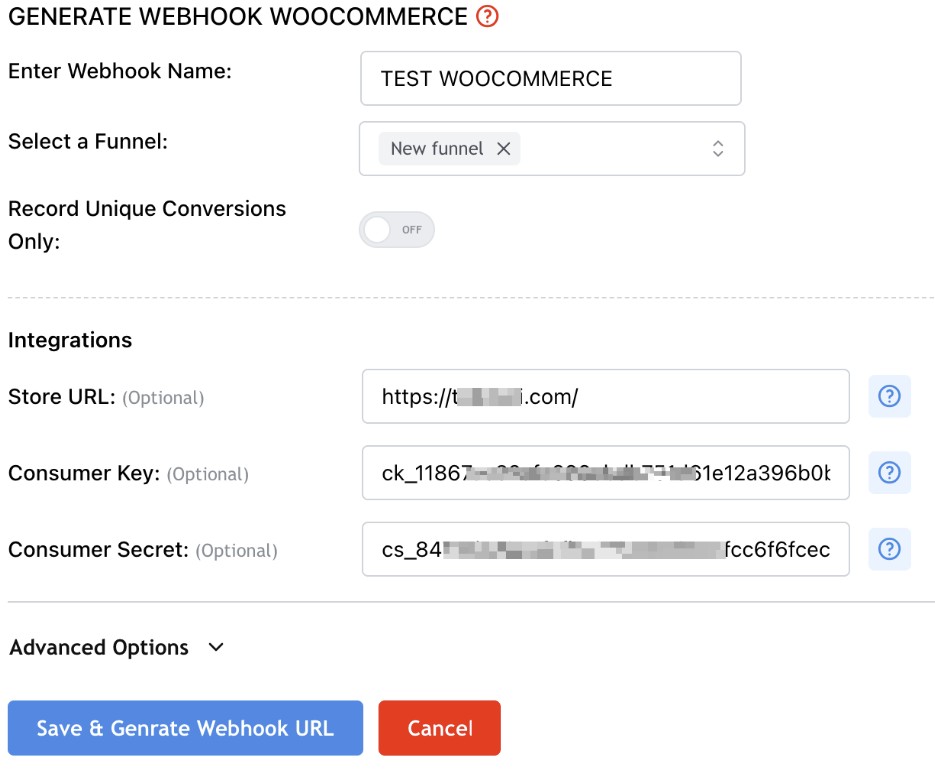Click inside the Consumer Key field
This screenshot has width=935, height=772.
[606, 472]
